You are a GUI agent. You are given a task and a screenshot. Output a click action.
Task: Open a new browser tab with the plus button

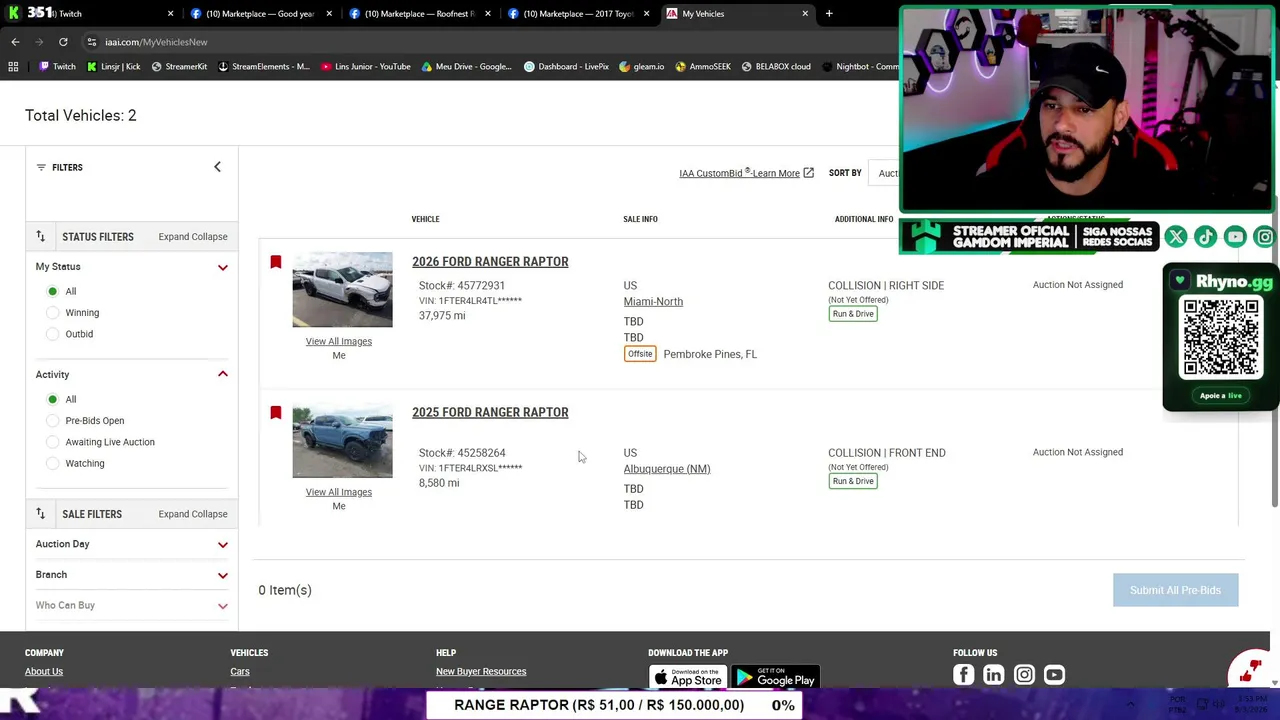829,14
